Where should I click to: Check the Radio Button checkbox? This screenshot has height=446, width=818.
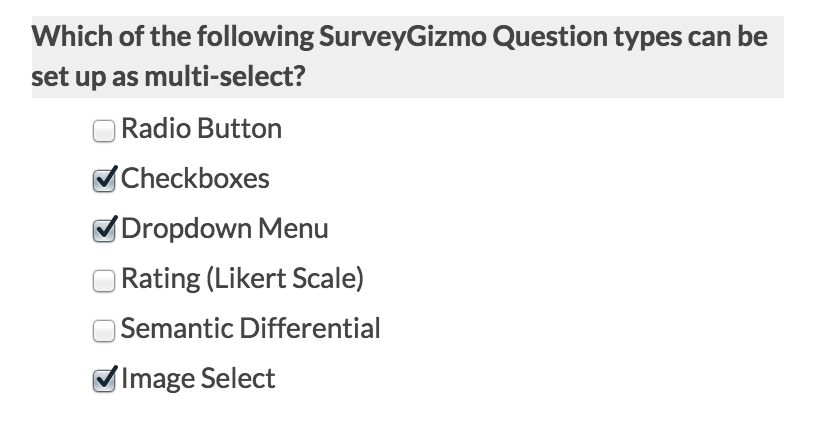click(x=103, y=130)
